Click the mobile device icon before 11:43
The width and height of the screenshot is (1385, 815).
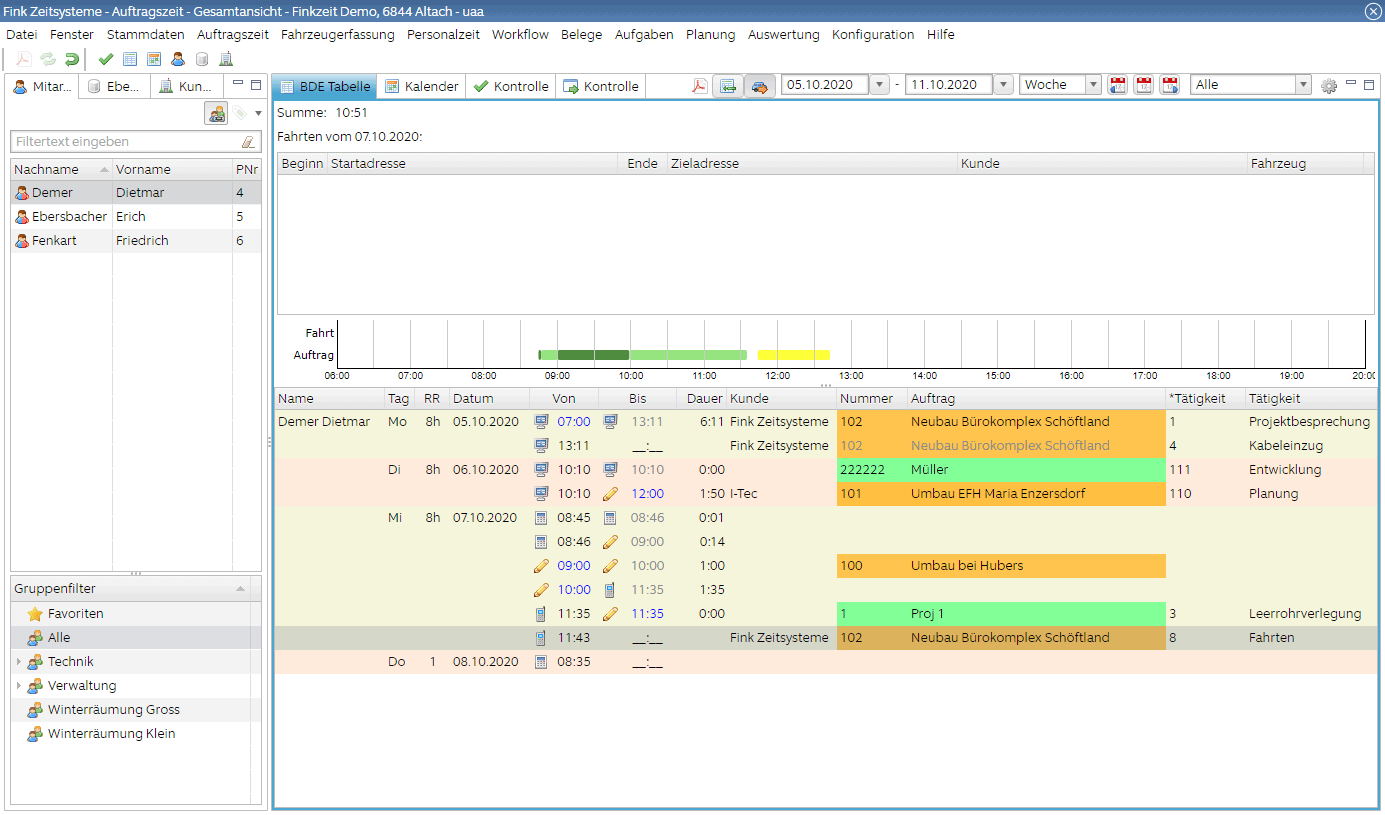tap(542, 638)
